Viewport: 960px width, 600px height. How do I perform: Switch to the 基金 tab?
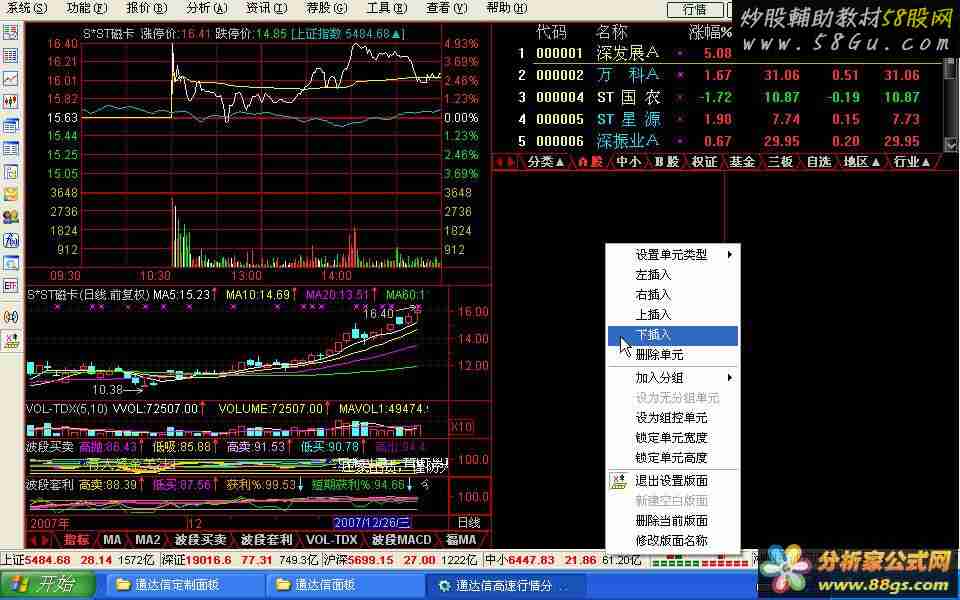(x=742, y=162)
